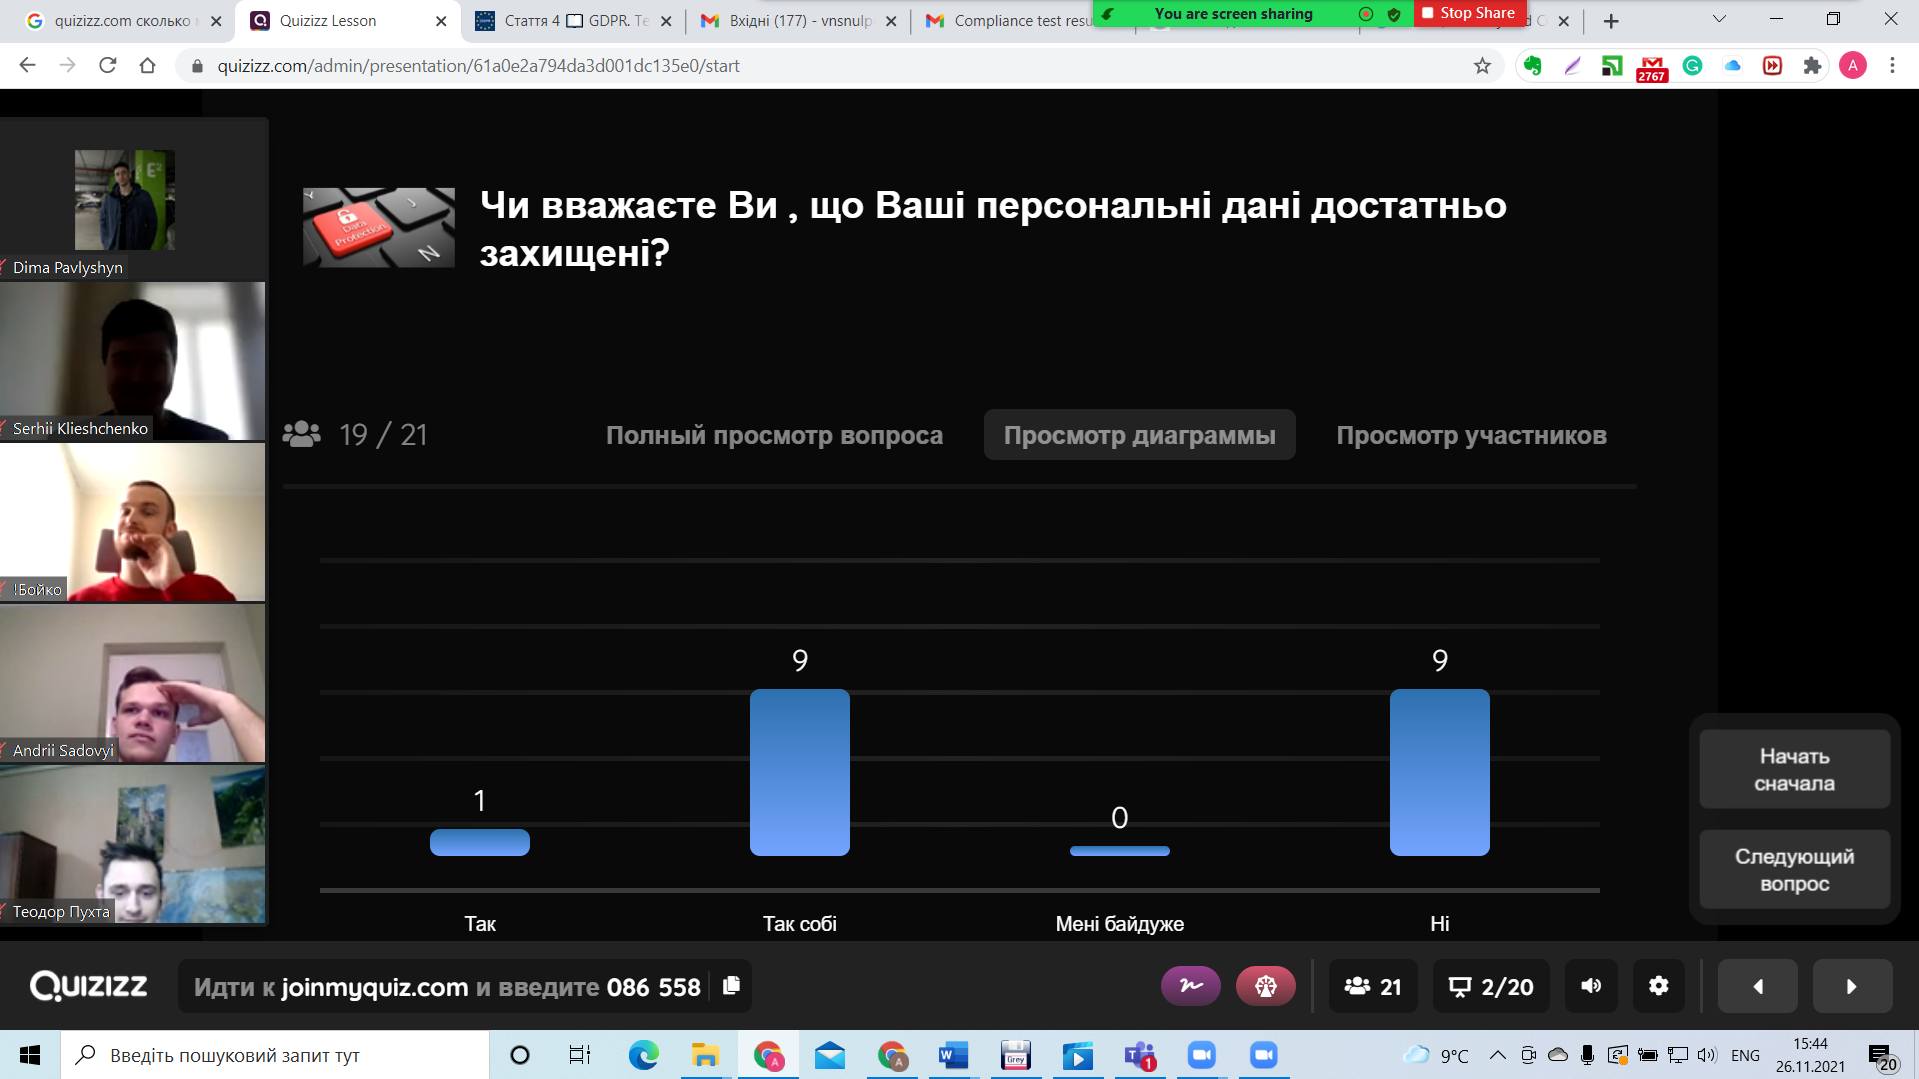Open the slide counter 2/20
The height and width of the screenshot is (1079, 1919).
[1490, 986]
